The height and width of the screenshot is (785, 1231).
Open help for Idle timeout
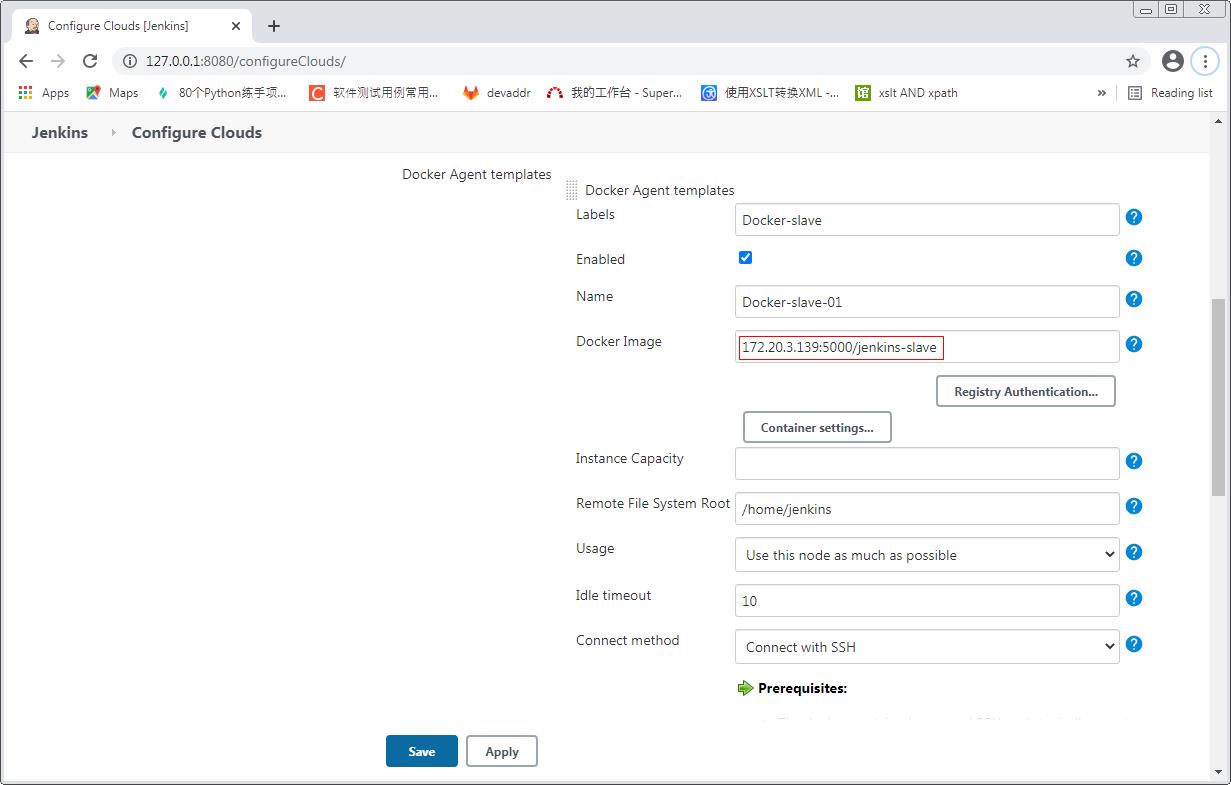click(1134, 598)
